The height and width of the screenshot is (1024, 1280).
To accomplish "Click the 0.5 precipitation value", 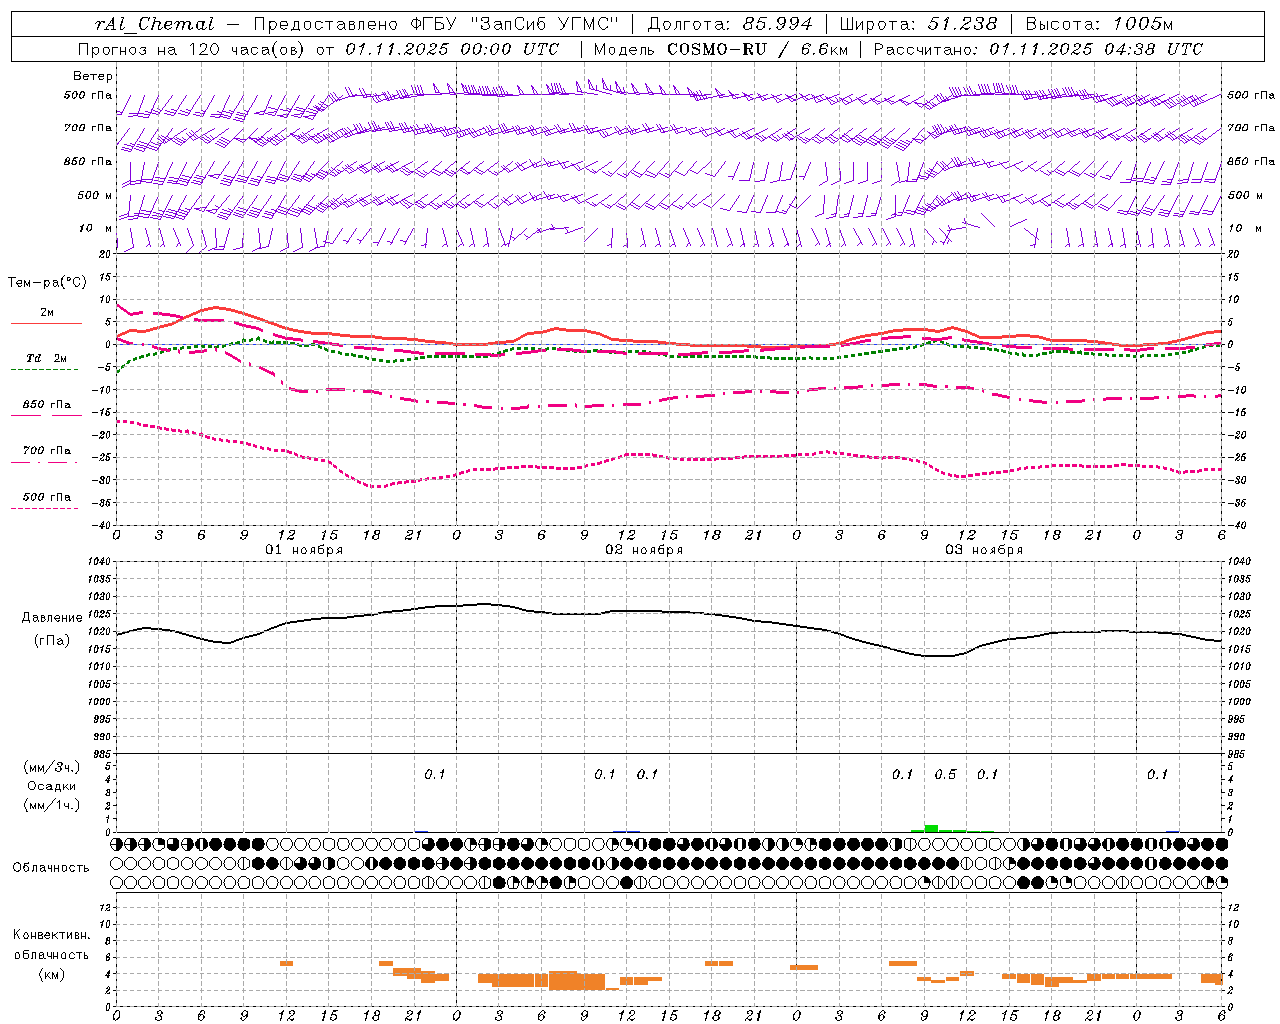I will (945, 774).
